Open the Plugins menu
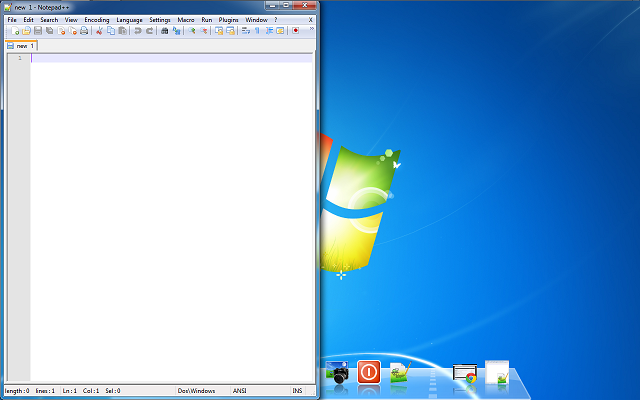This screenshot has height=400, width=640. click(228, 20)
